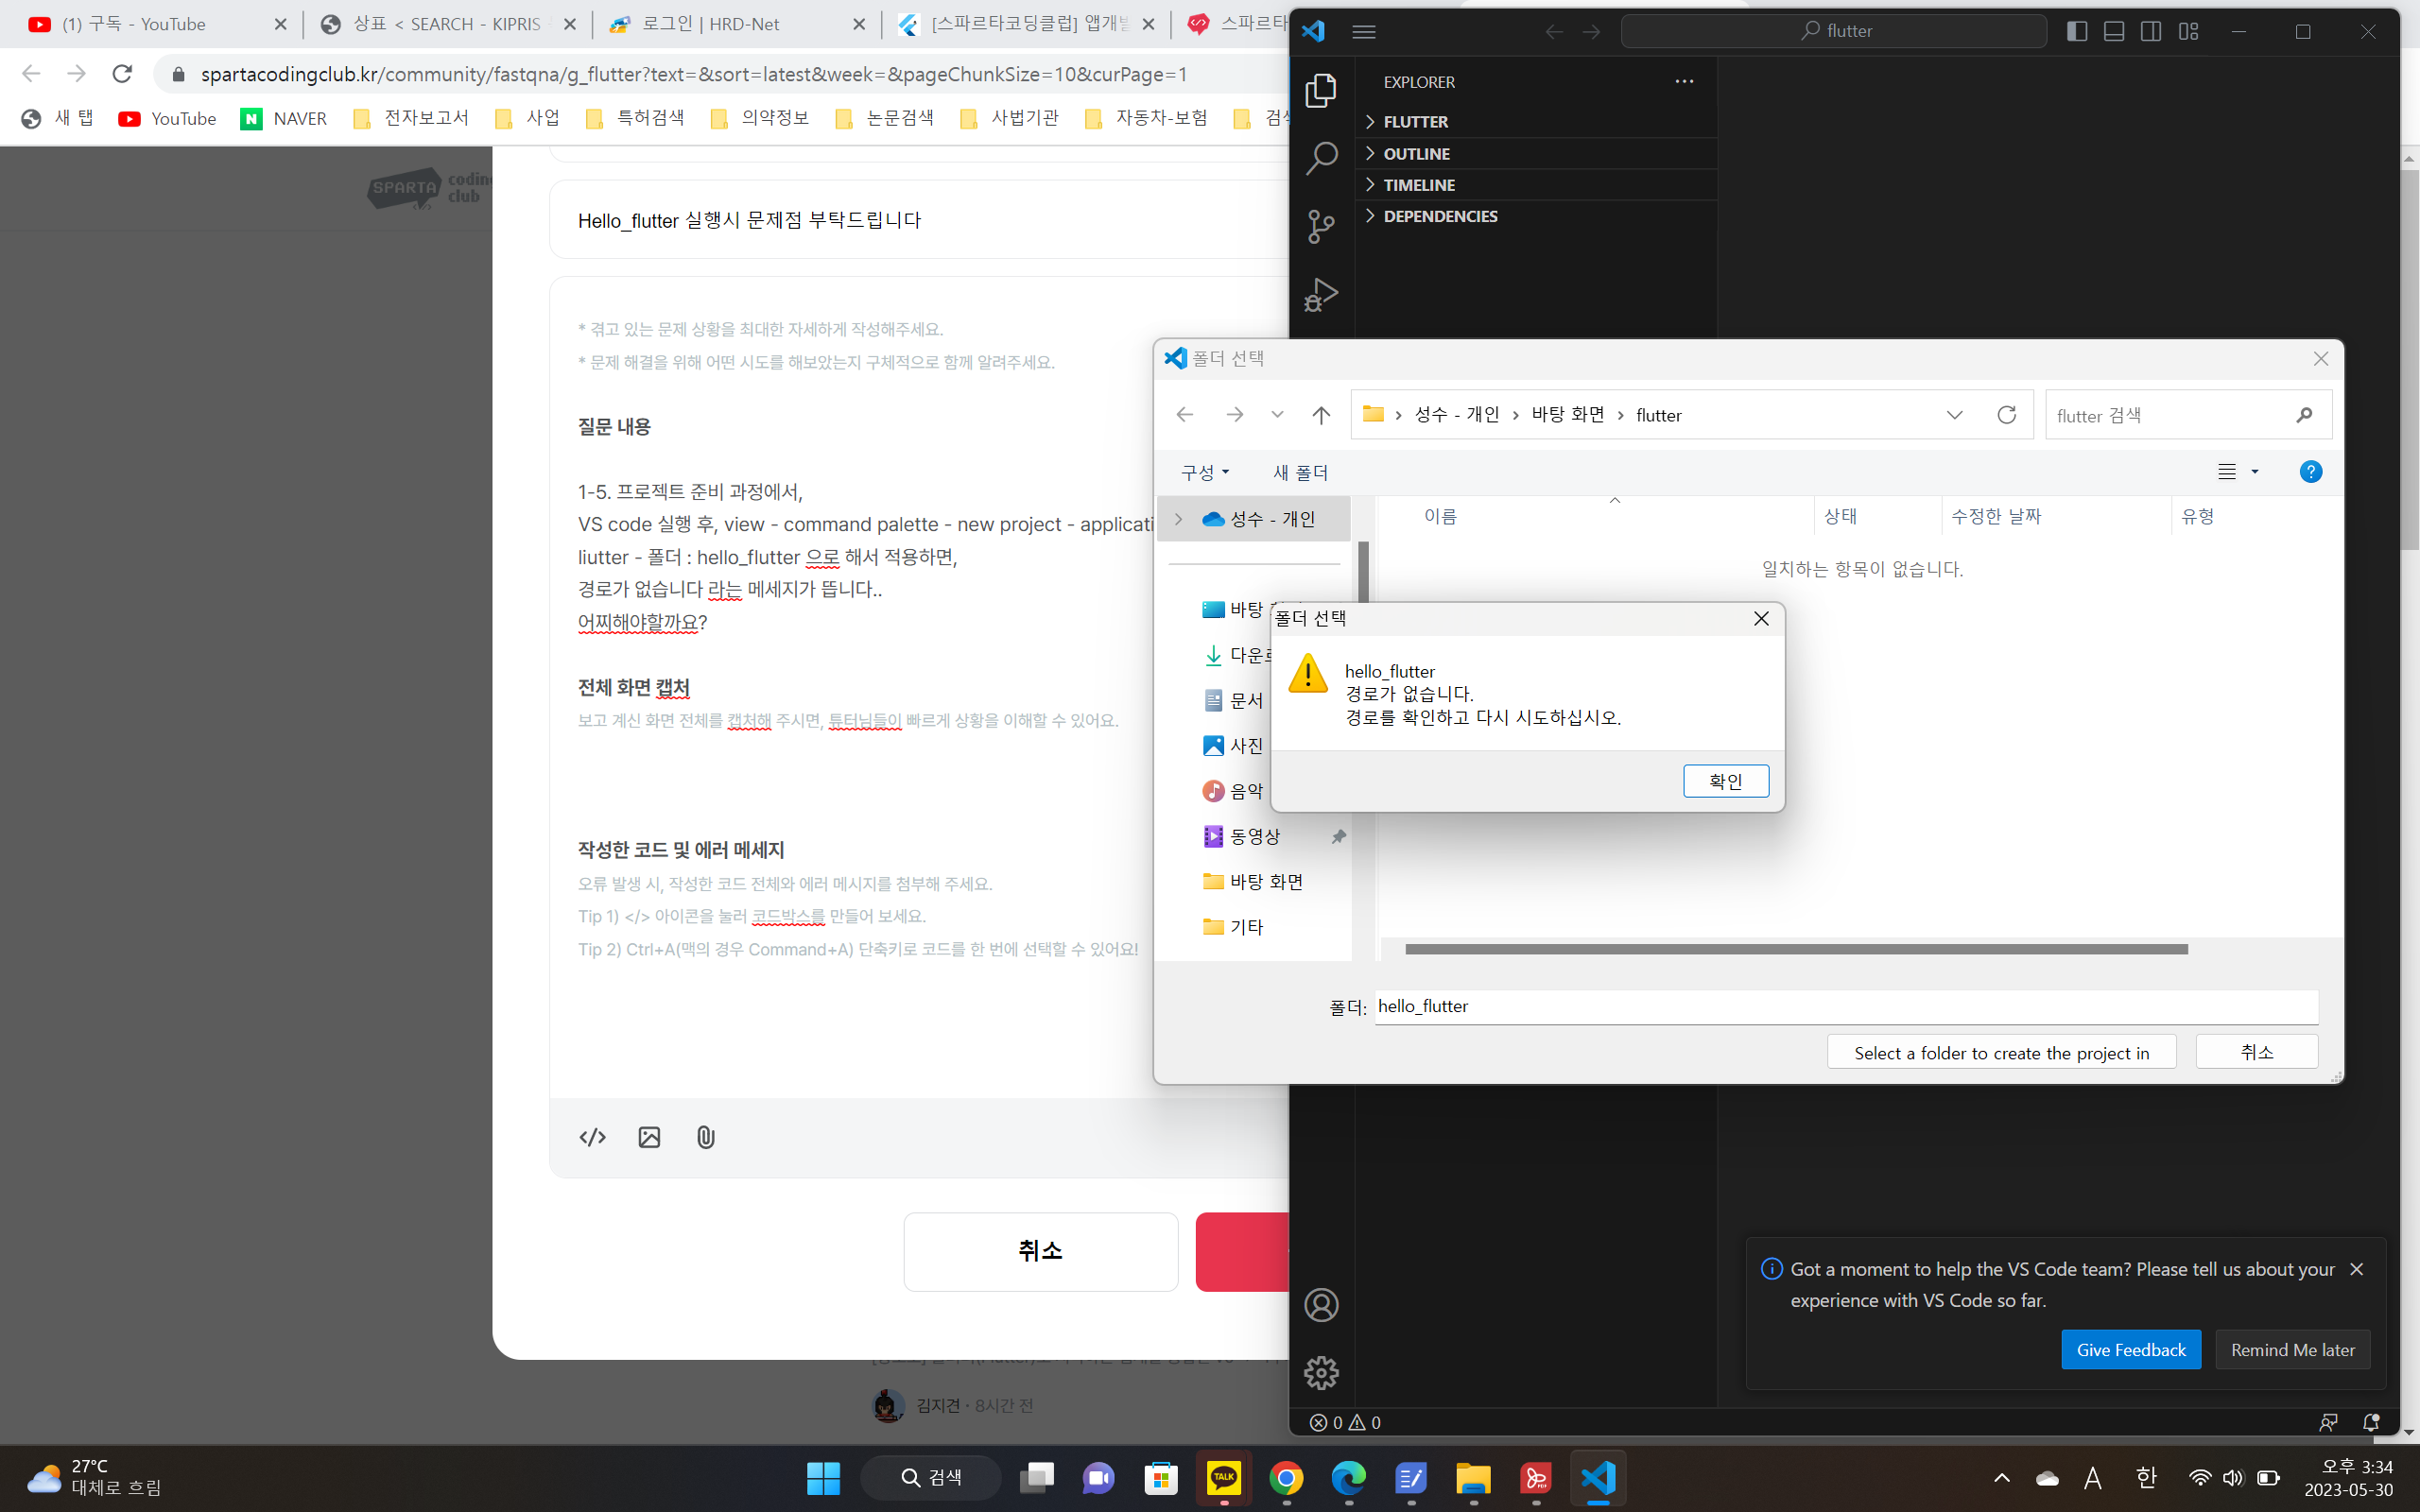Click feedback icon in VS Code status bar
2420x1512 pixels.
2328,1422
